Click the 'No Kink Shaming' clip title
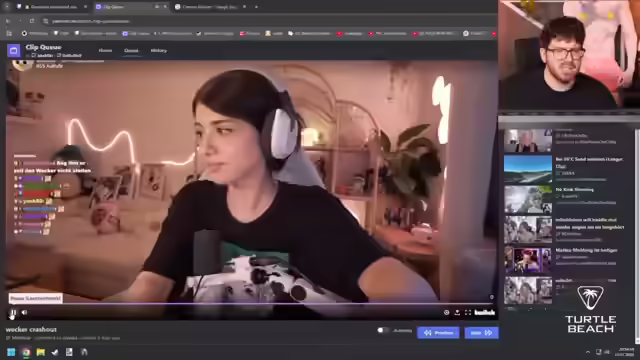This screenshot has width=640, height=360. [575, 190]
